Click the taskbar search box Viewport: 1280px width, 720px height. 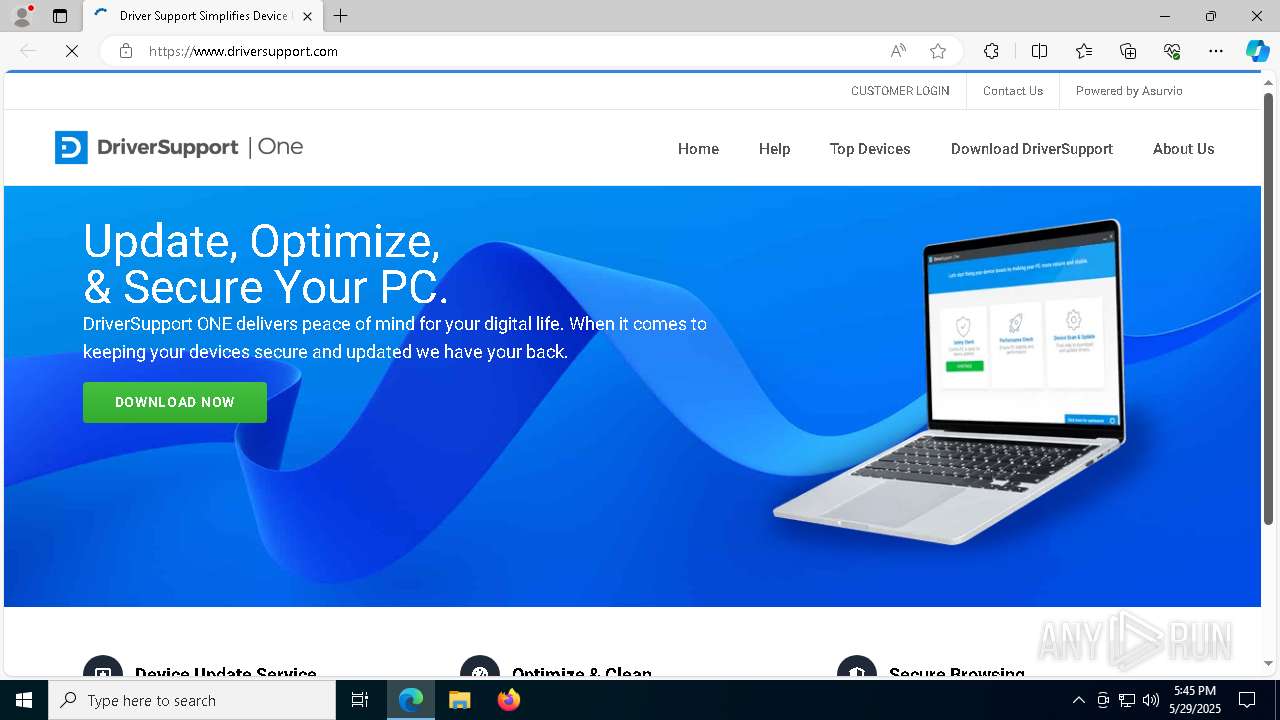click(192, 700)
